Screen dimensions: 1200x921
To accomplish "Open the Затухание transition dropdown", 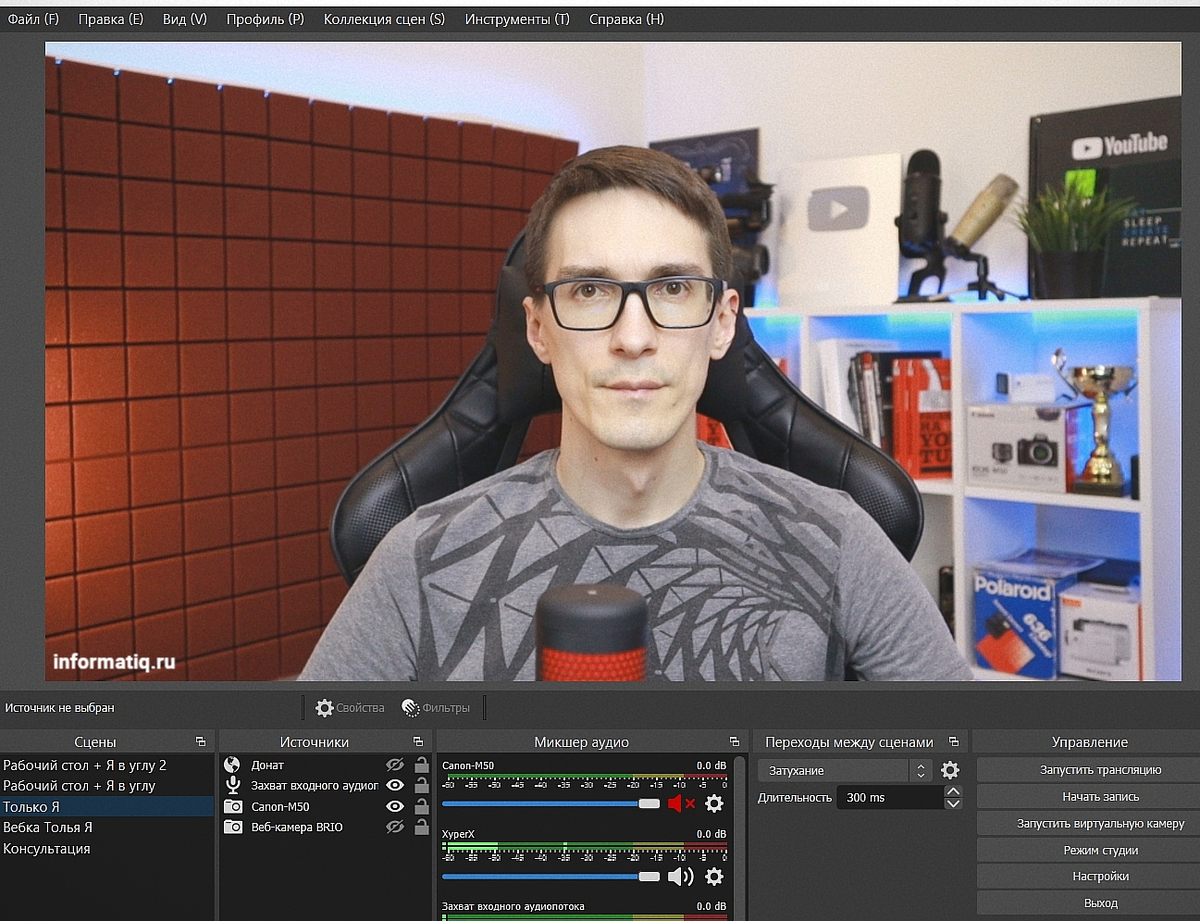I will tap(845, 770).
